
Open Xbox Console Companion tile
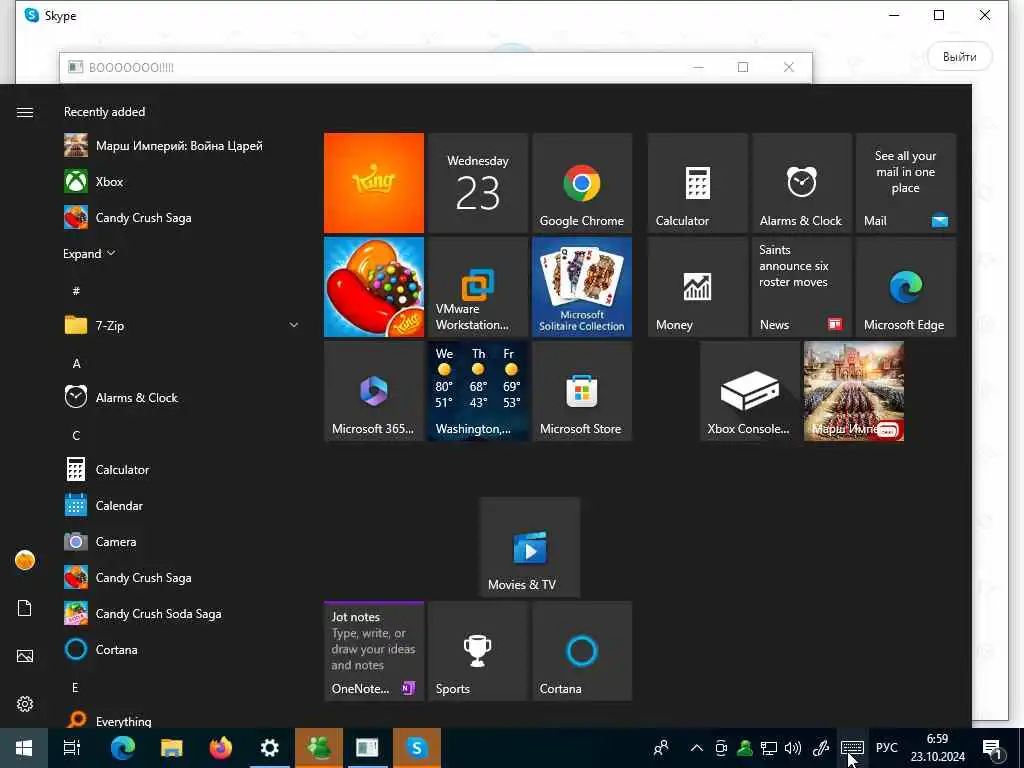tap(750, 391)
